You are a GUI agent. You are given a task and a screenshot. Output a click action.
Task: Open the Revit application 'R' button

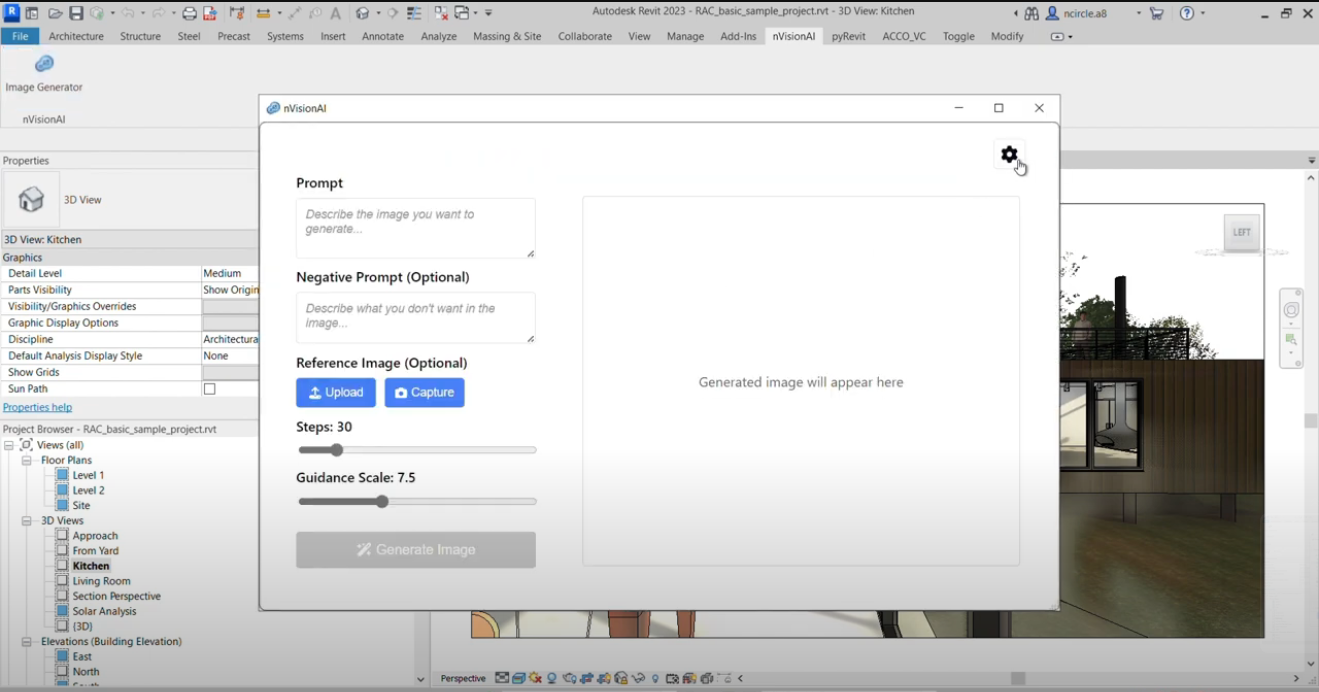(x=12, y=13)
